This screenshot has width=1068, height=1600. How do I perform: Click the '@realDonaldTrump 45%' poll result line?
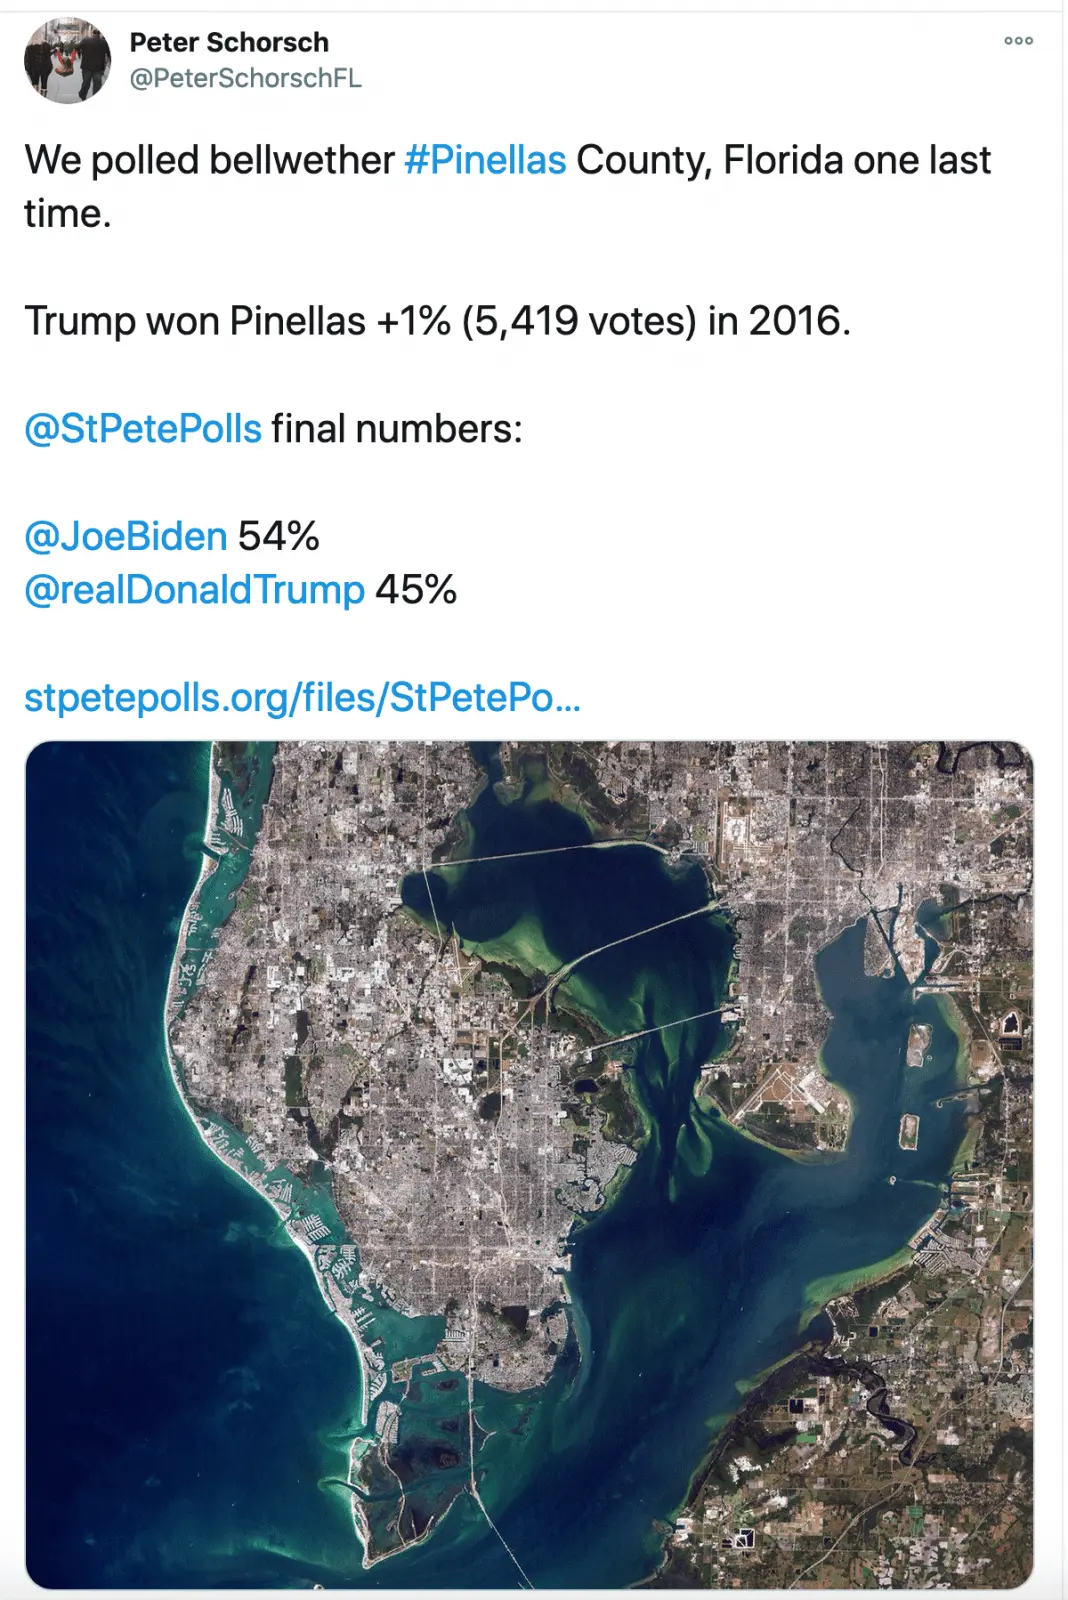(240, 591)
